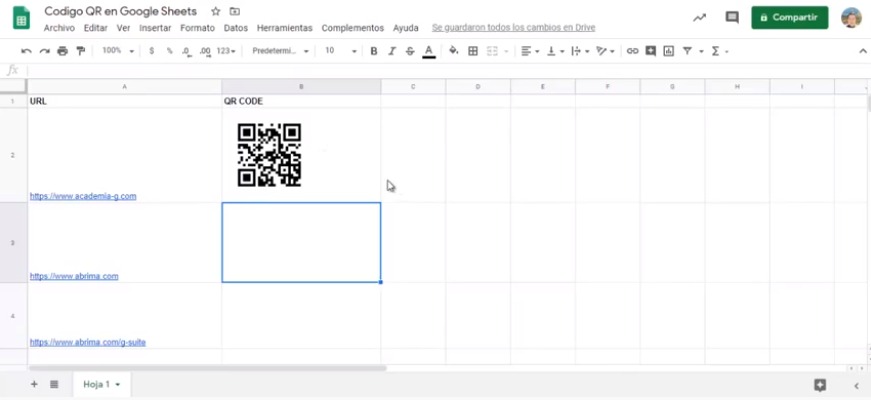871x400 pixels.
Task: Star the document Codigo QR en Google Sheets
Action: click(216, 11)
